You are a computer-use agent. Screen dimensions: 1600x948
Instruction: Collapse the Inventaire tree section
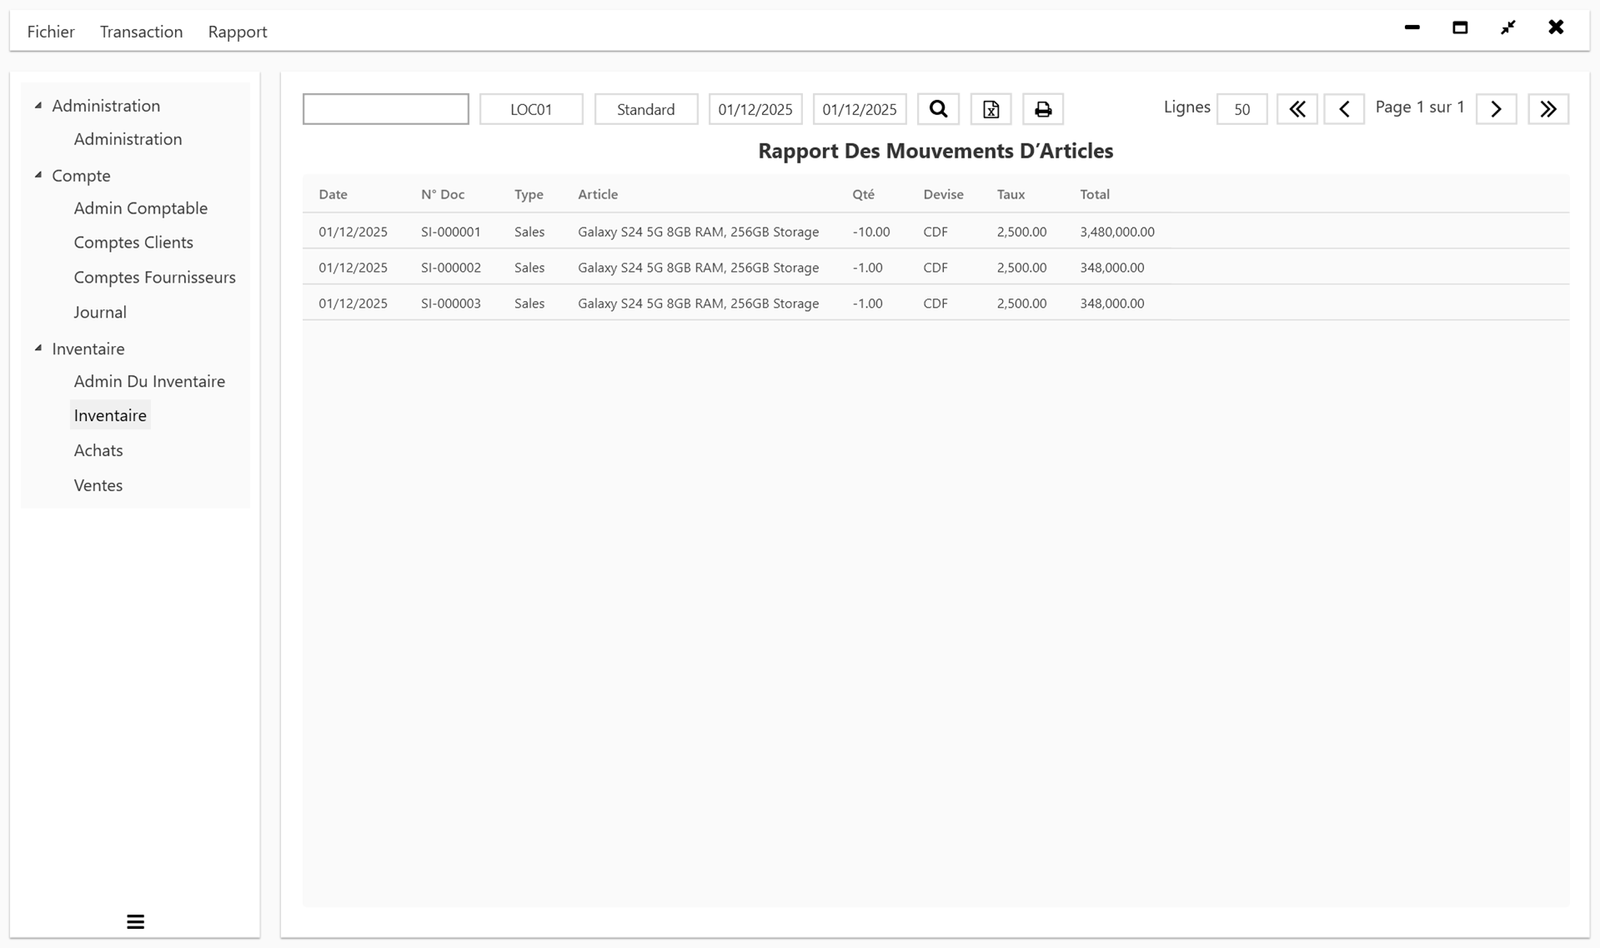pos(38,347)
